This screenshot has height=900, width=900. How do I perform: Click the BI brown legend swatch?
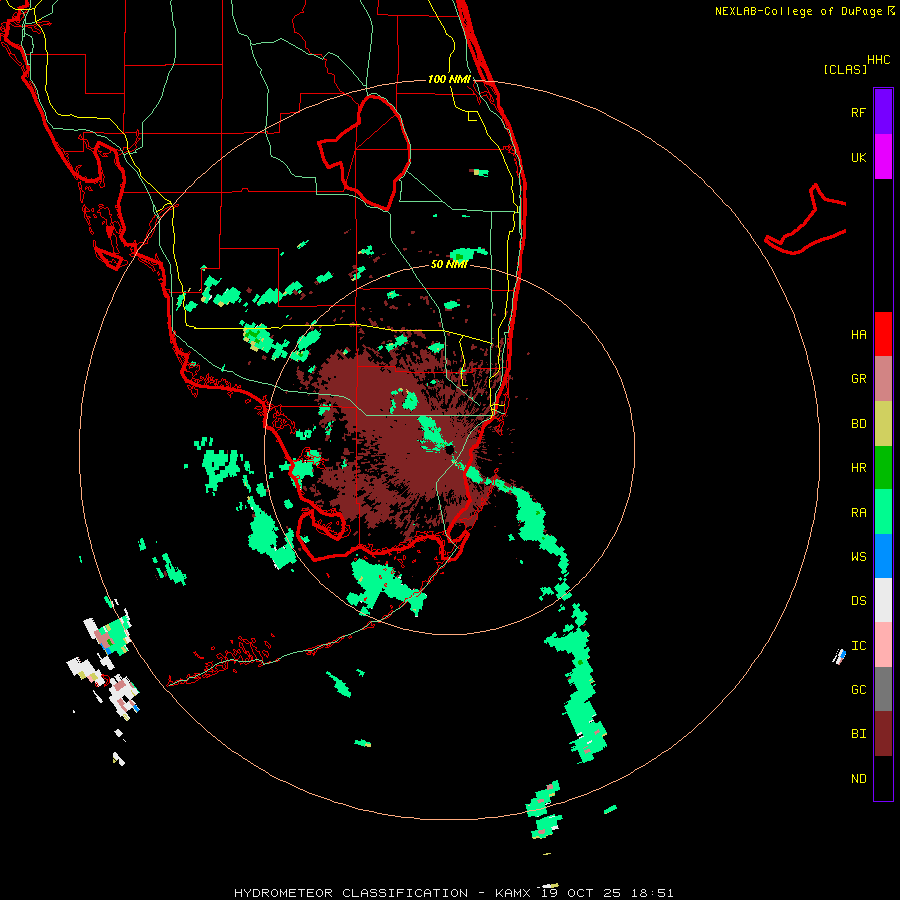pyautogui.click(x=883, y=734)
